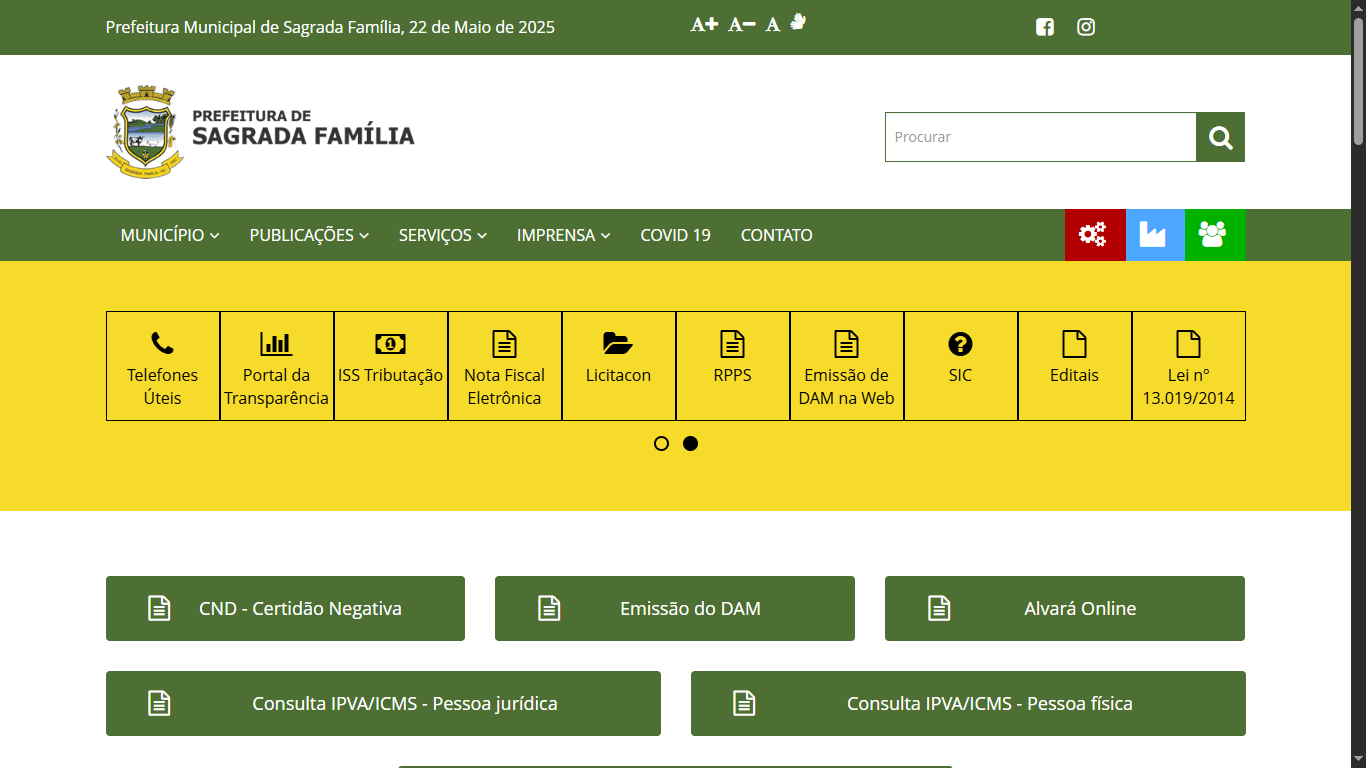This screenshot has width=1366, height=768.
Task: Open the COVID 19 menu item
Action: 675,235
